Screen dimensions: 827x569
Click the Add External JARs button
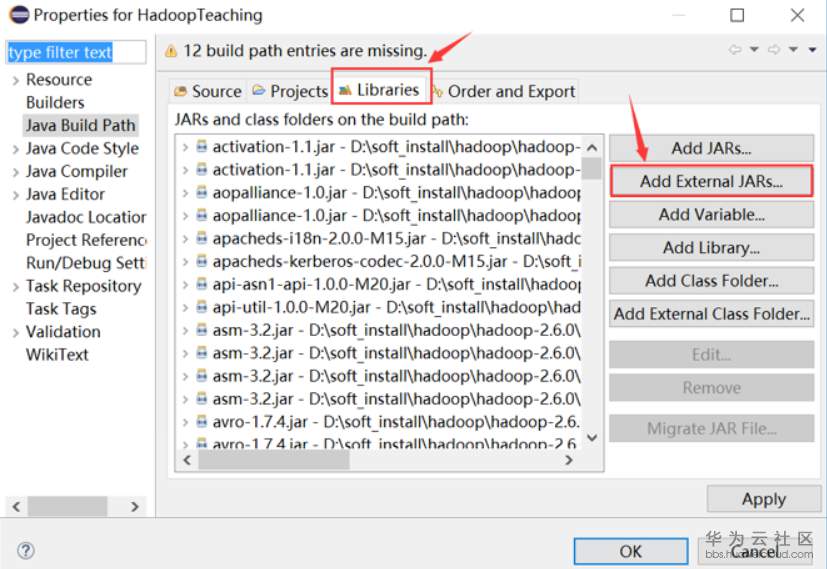tap(711, 181)
